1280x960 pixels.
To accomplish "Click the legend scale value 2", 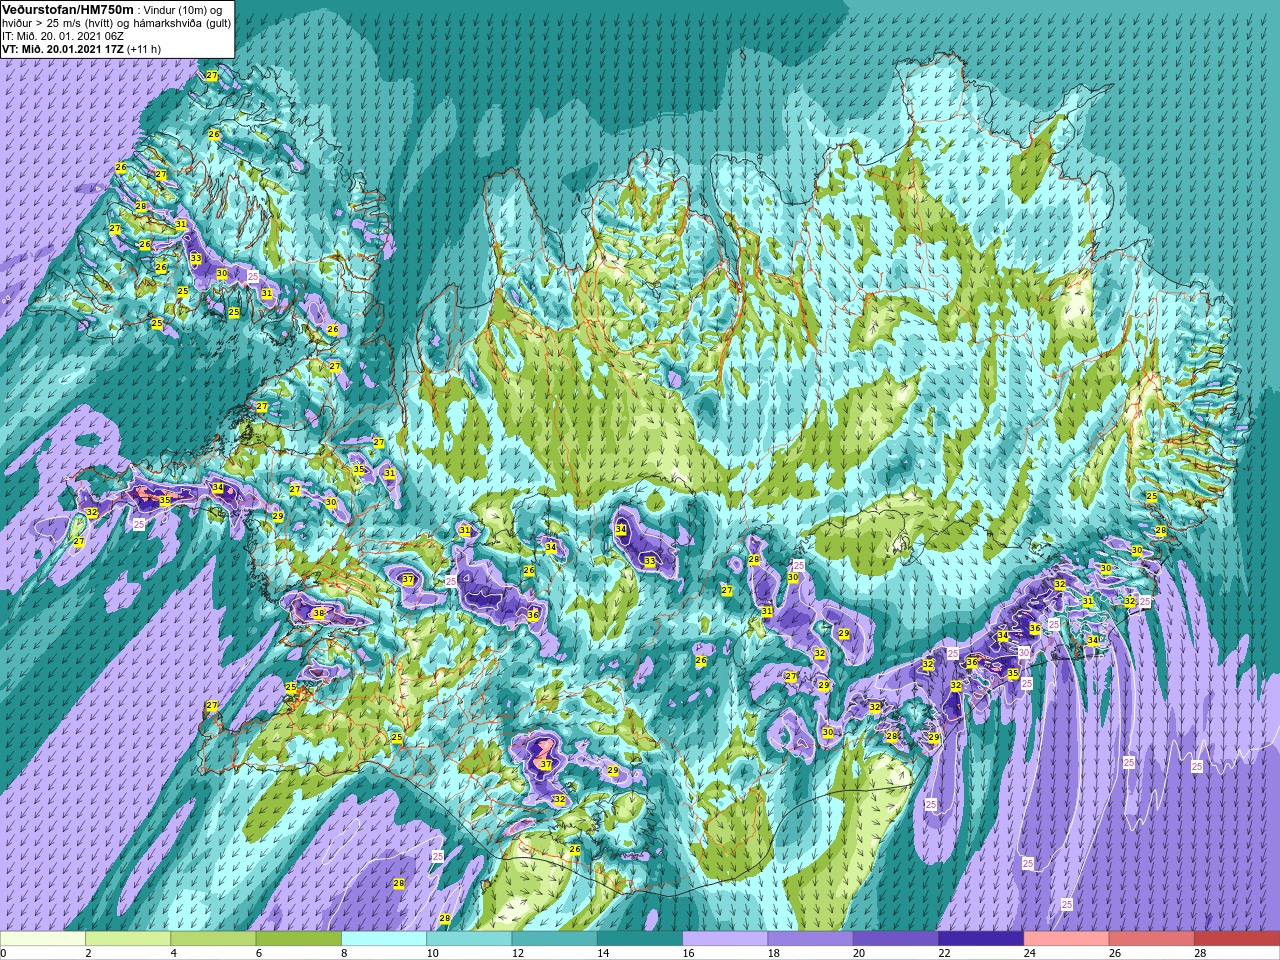I will click(x=88, y=953).
